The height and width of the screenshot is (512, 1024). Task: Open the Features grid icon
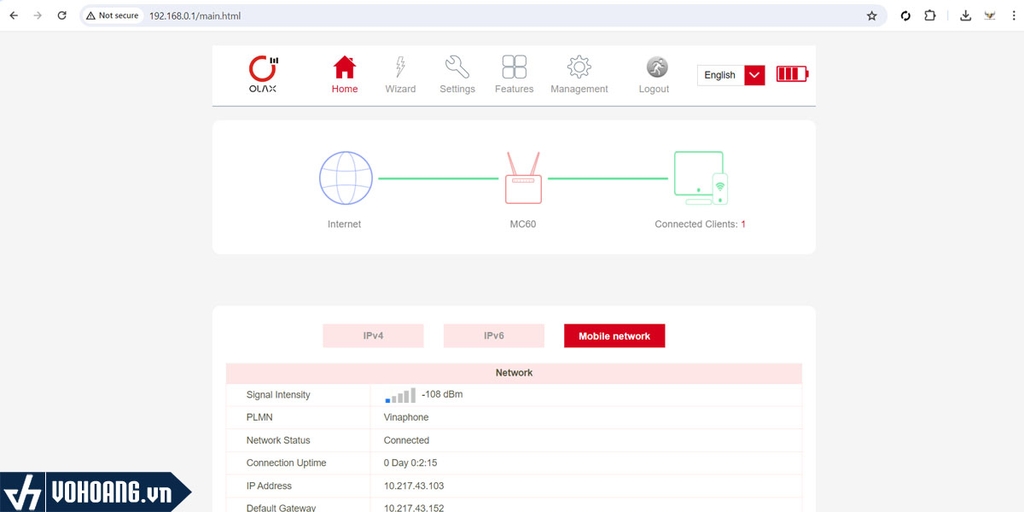pos(514,67)
